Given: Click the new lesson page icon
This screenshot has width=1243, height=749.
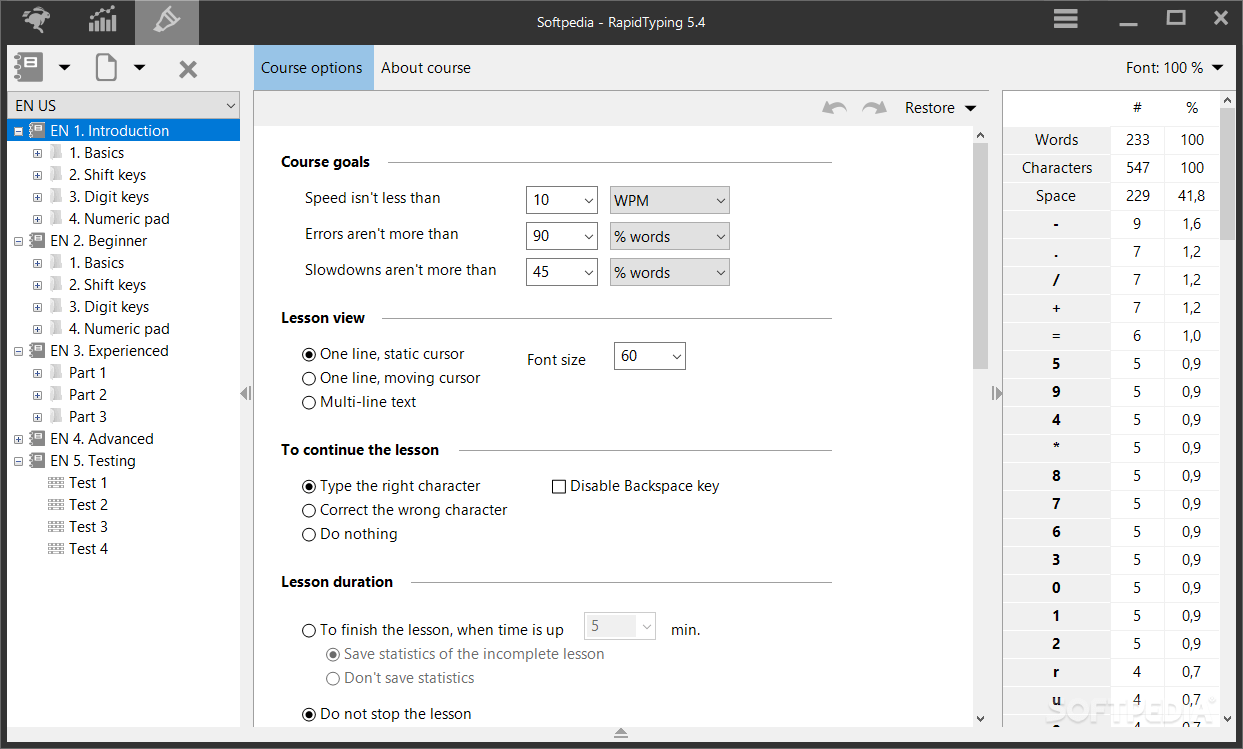Looking at the screenshot, I should [106, 68].
